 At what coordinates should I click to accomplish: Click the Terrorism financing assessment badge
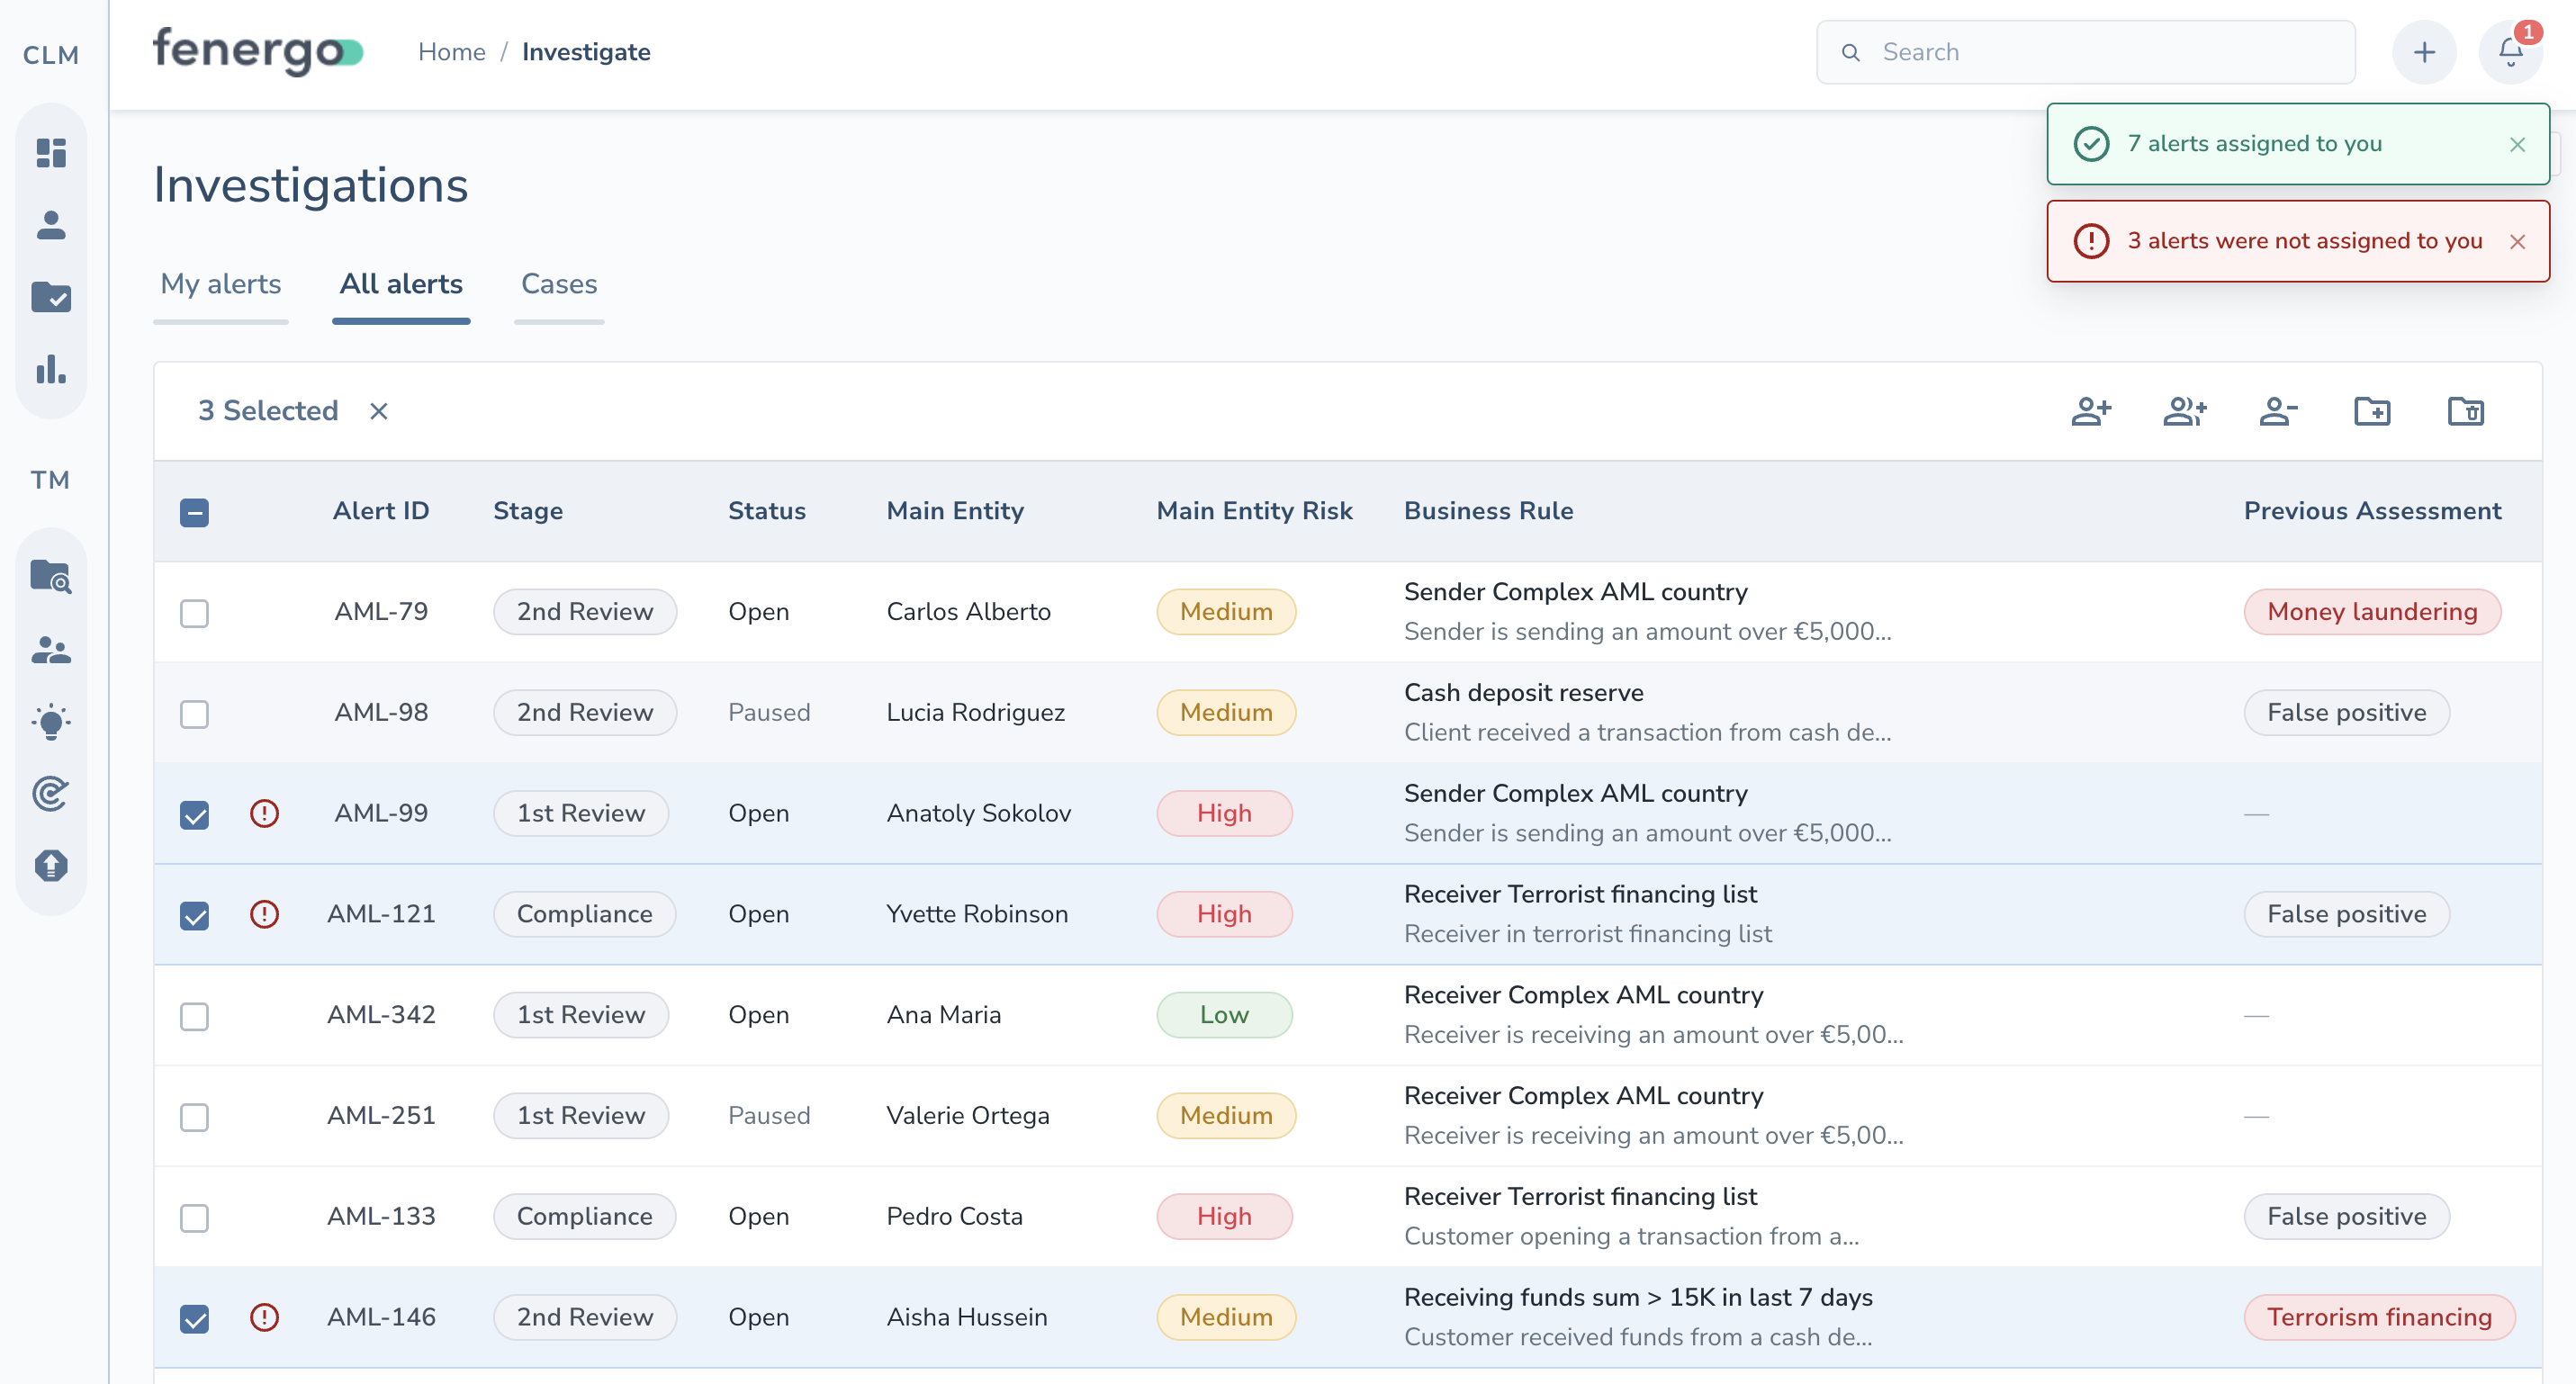[x=2379, y=1317]
